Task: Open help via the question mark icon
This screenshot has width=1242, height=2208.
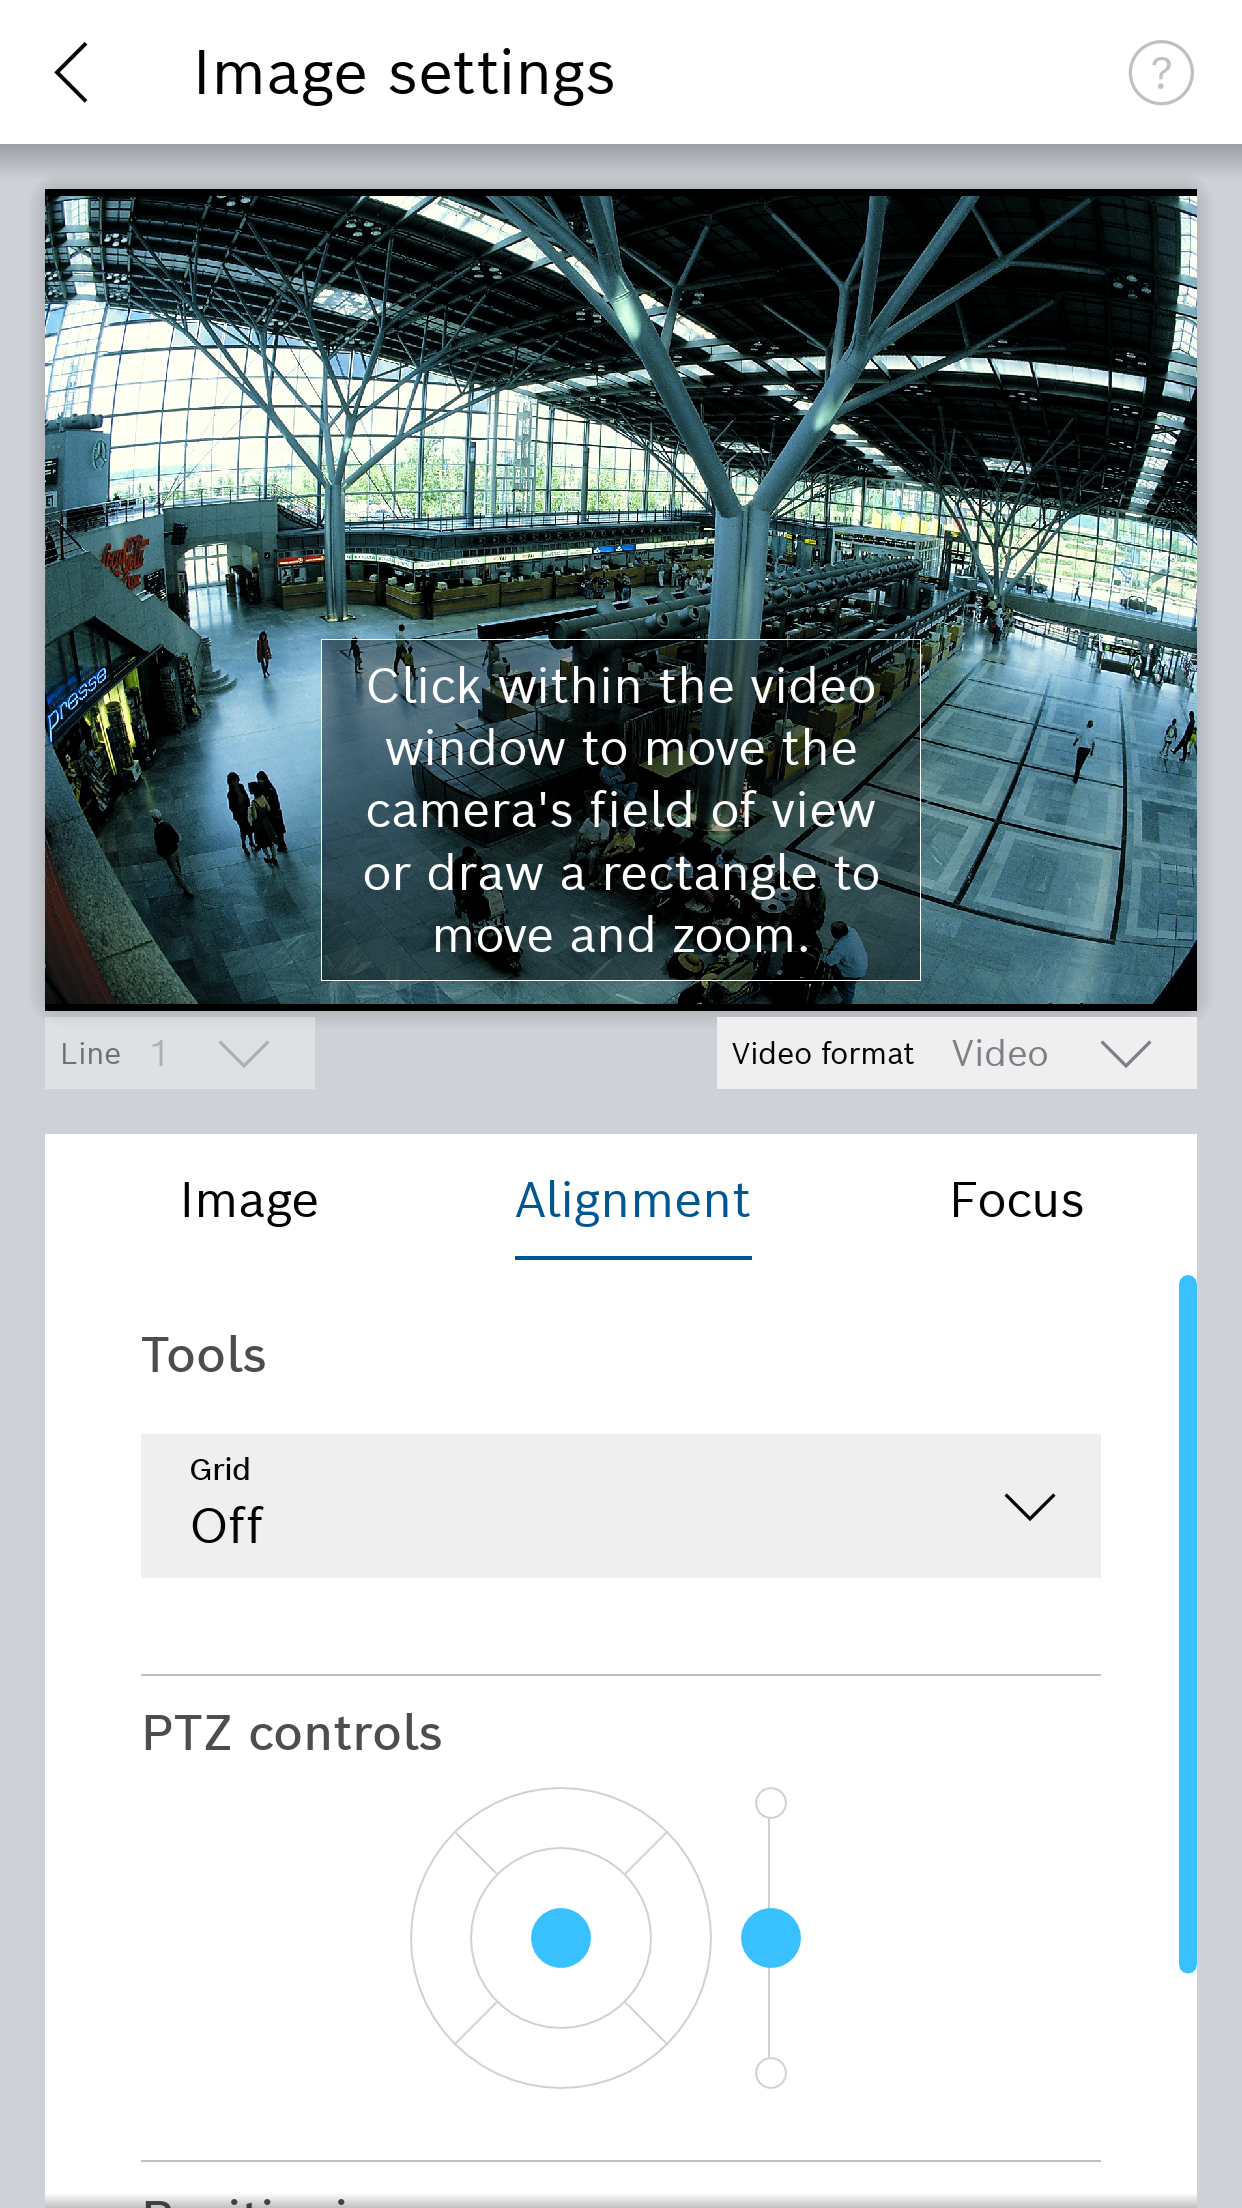Action: tap(1160, 73)
